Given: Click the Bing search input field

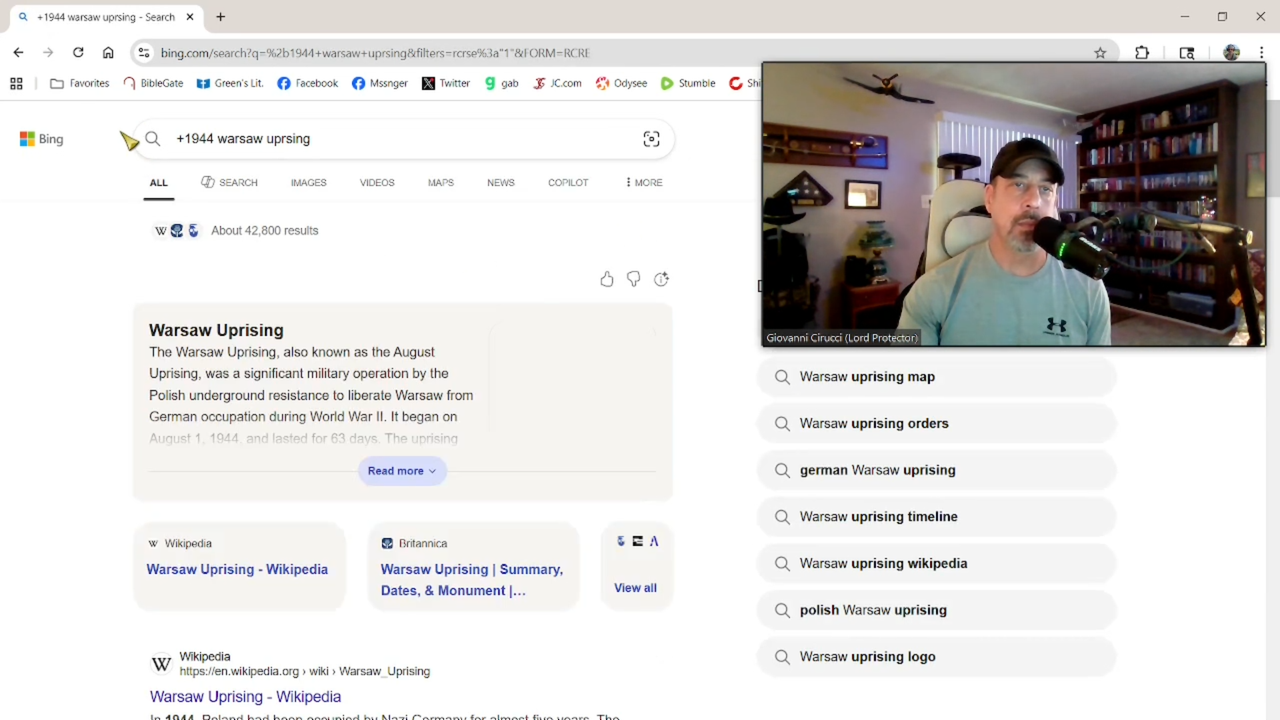Looking at the screenshot, I should point(400,139).
